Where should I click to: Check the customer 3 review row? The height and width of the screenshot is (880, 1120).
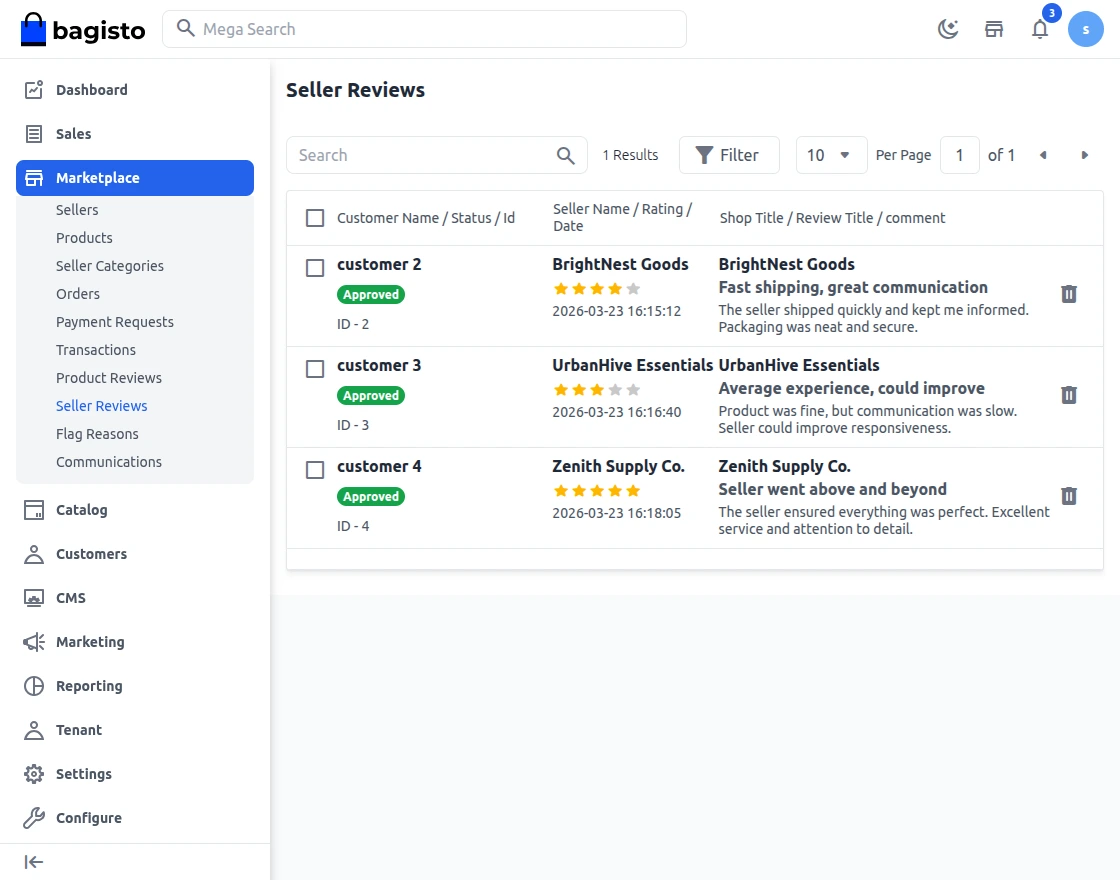pyautogui.click(x=315, y=369)
